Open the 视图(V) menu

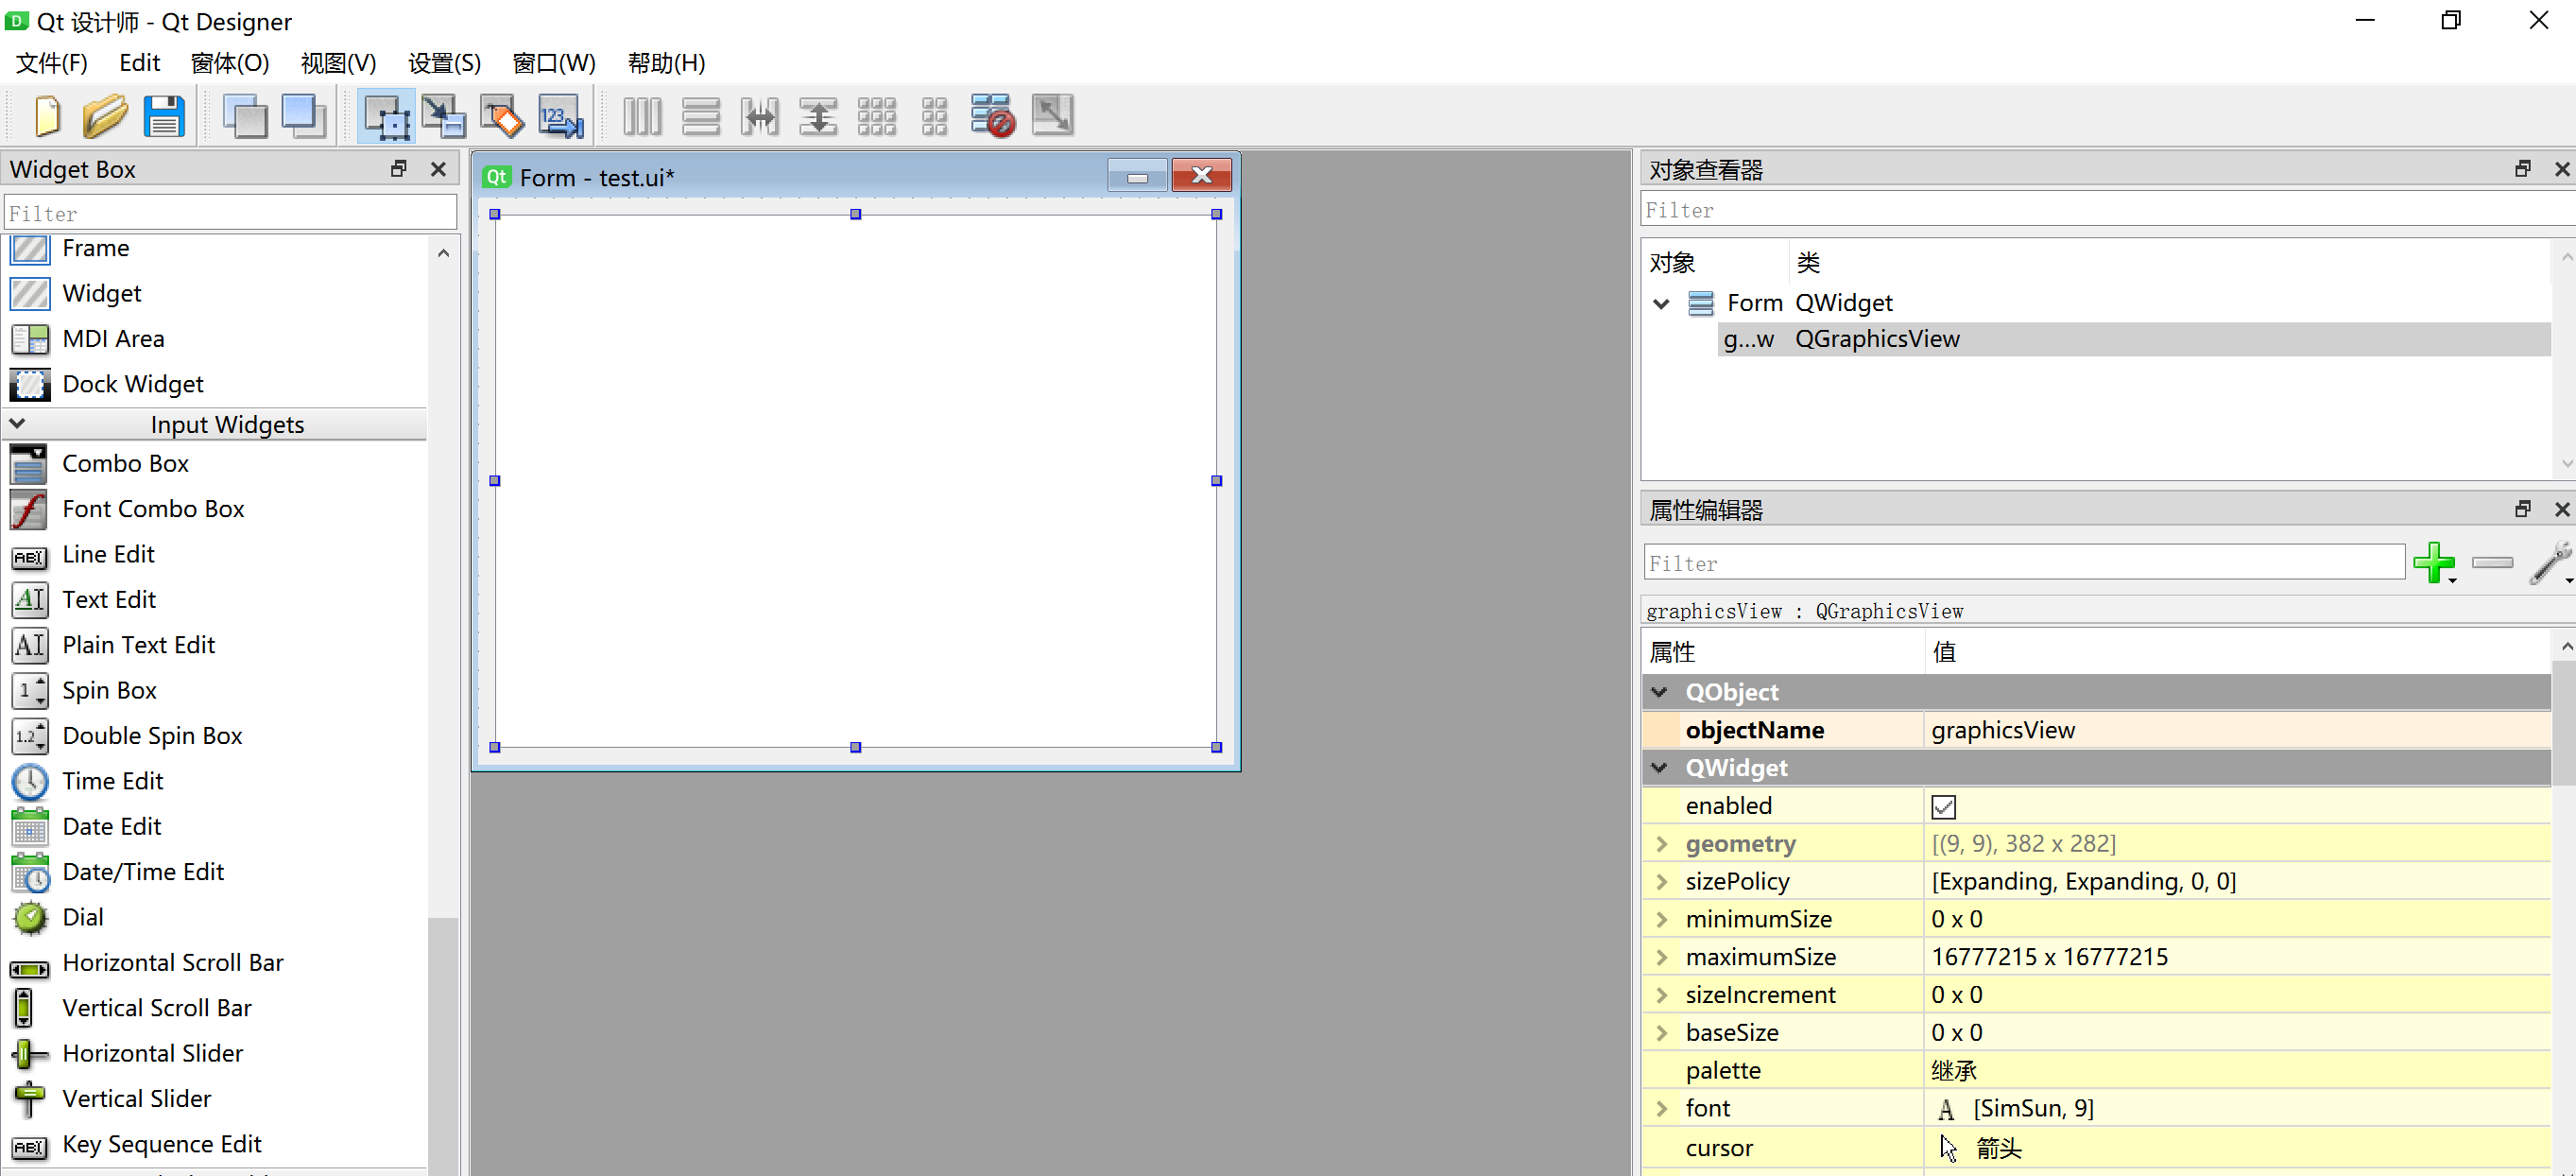coord(338,63)
